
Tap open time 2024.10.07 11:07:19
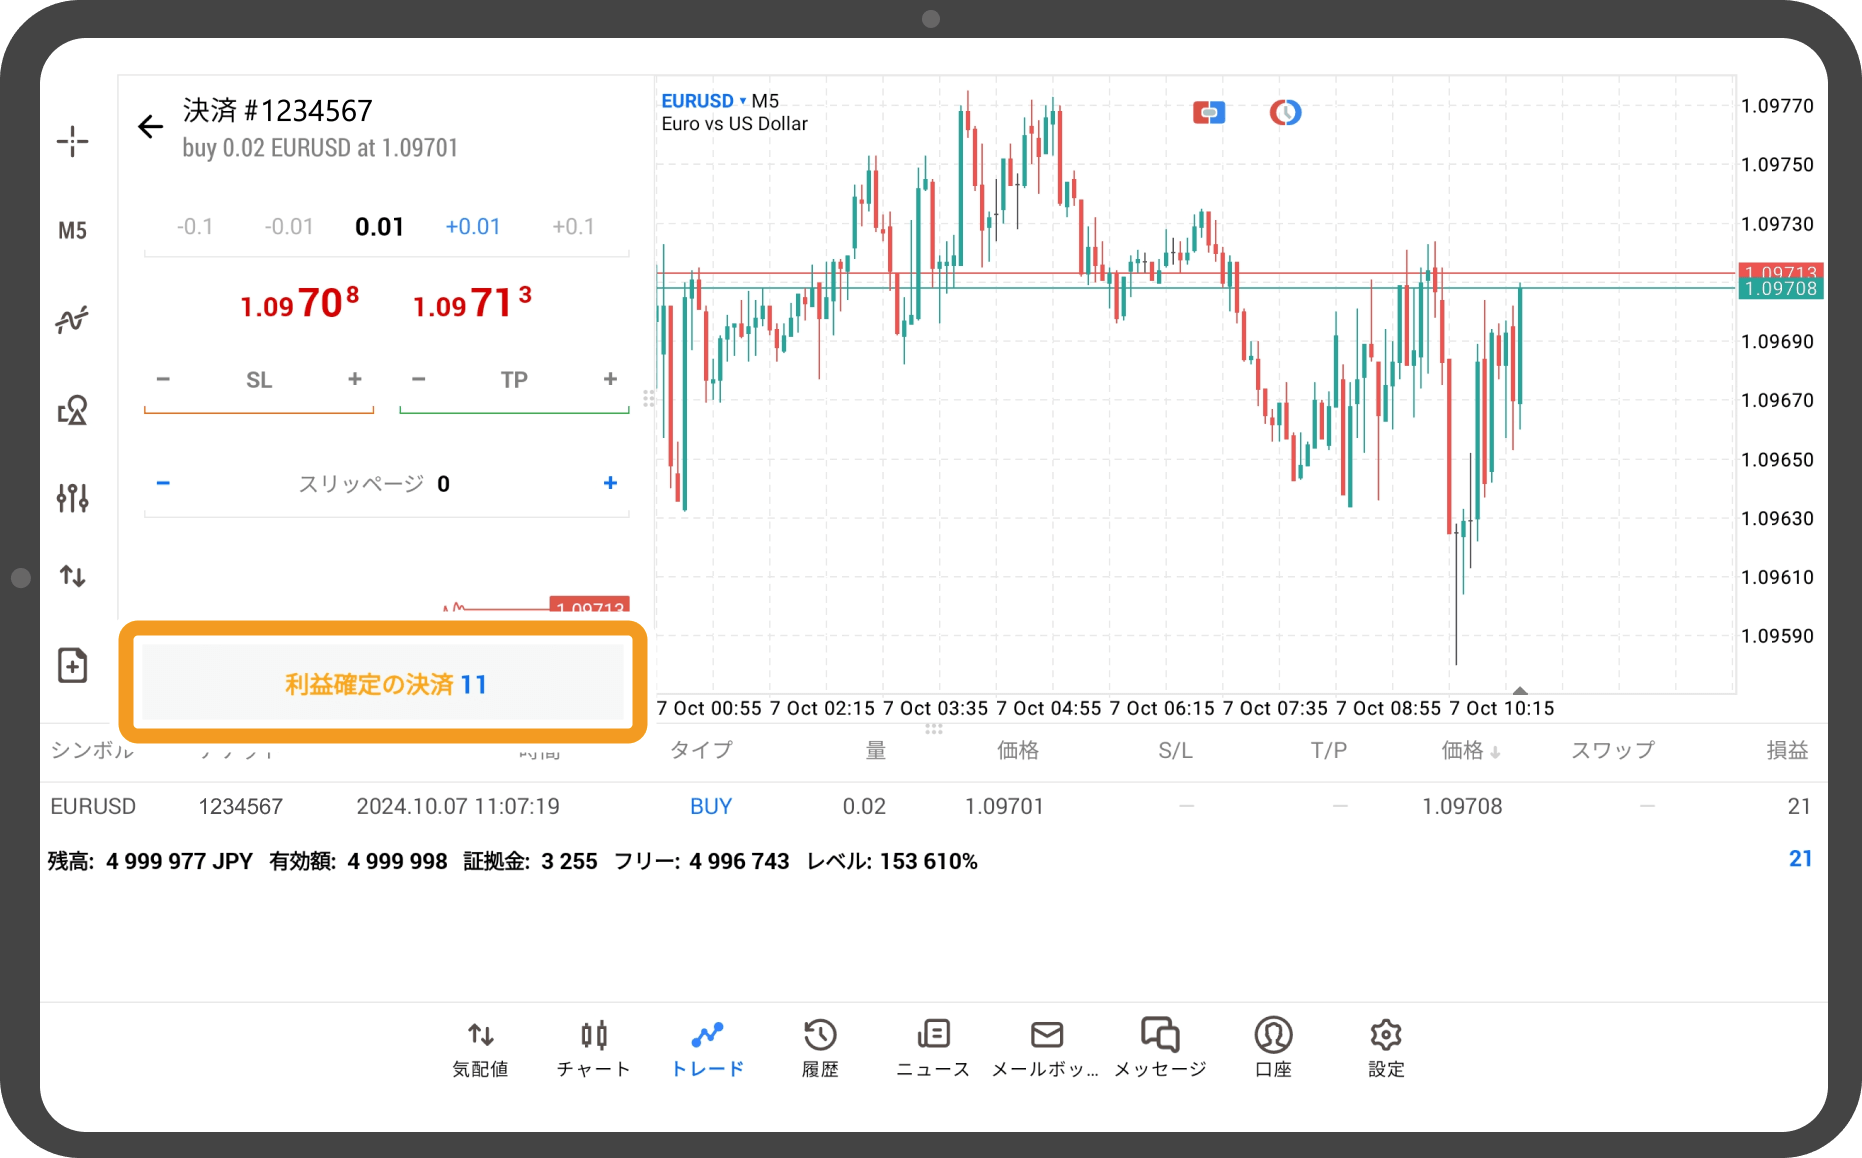point(458,806)
